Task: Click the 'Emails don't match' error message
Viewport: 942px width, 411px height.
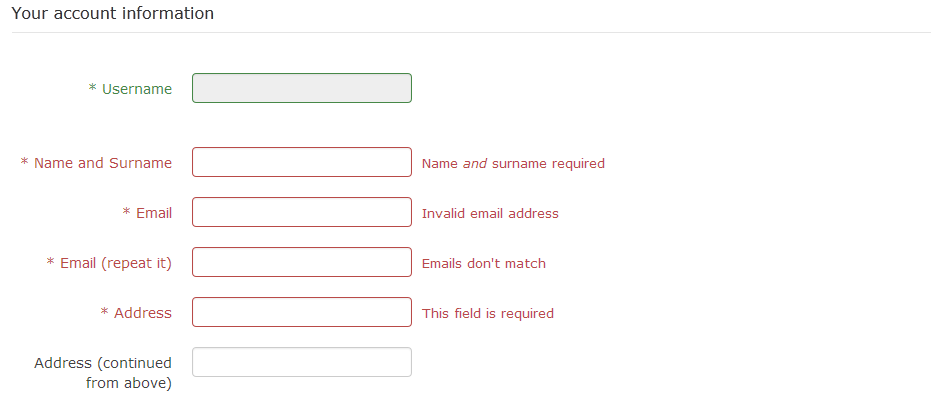Action: click(484, 263)
